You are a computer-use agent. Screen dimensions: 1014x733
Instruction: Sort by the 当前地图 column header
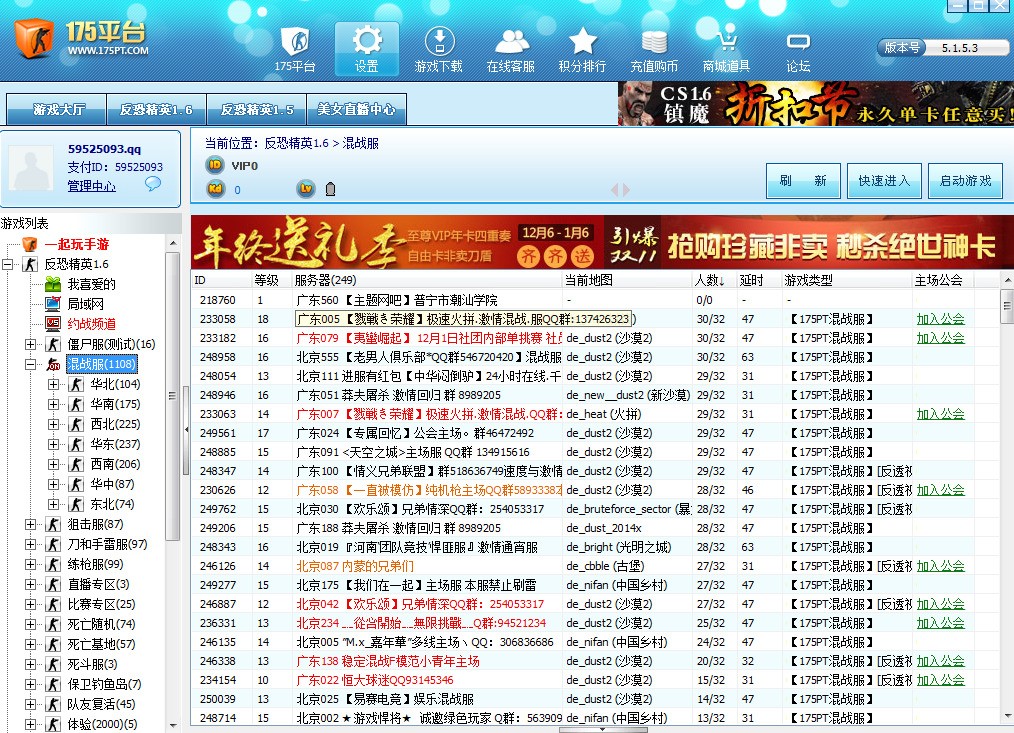pyautogui.click(x=627, y=280)
